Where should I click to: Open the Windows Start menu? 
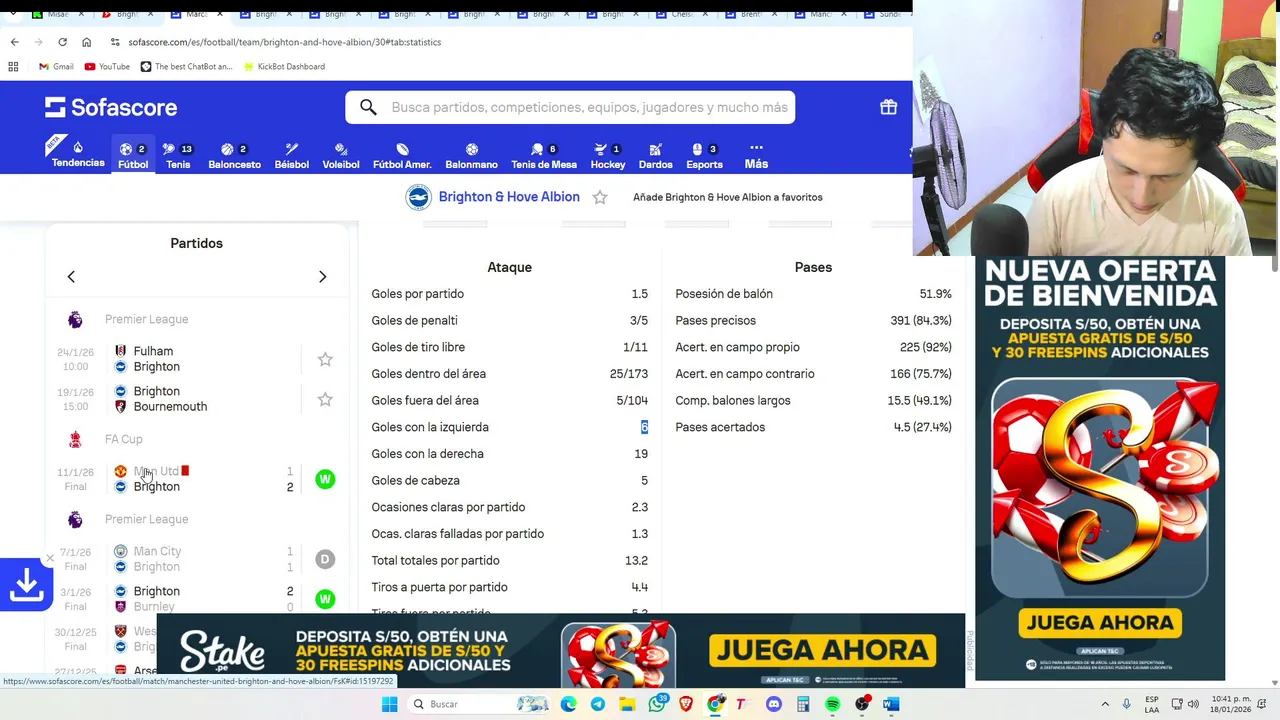click(389, 704)
